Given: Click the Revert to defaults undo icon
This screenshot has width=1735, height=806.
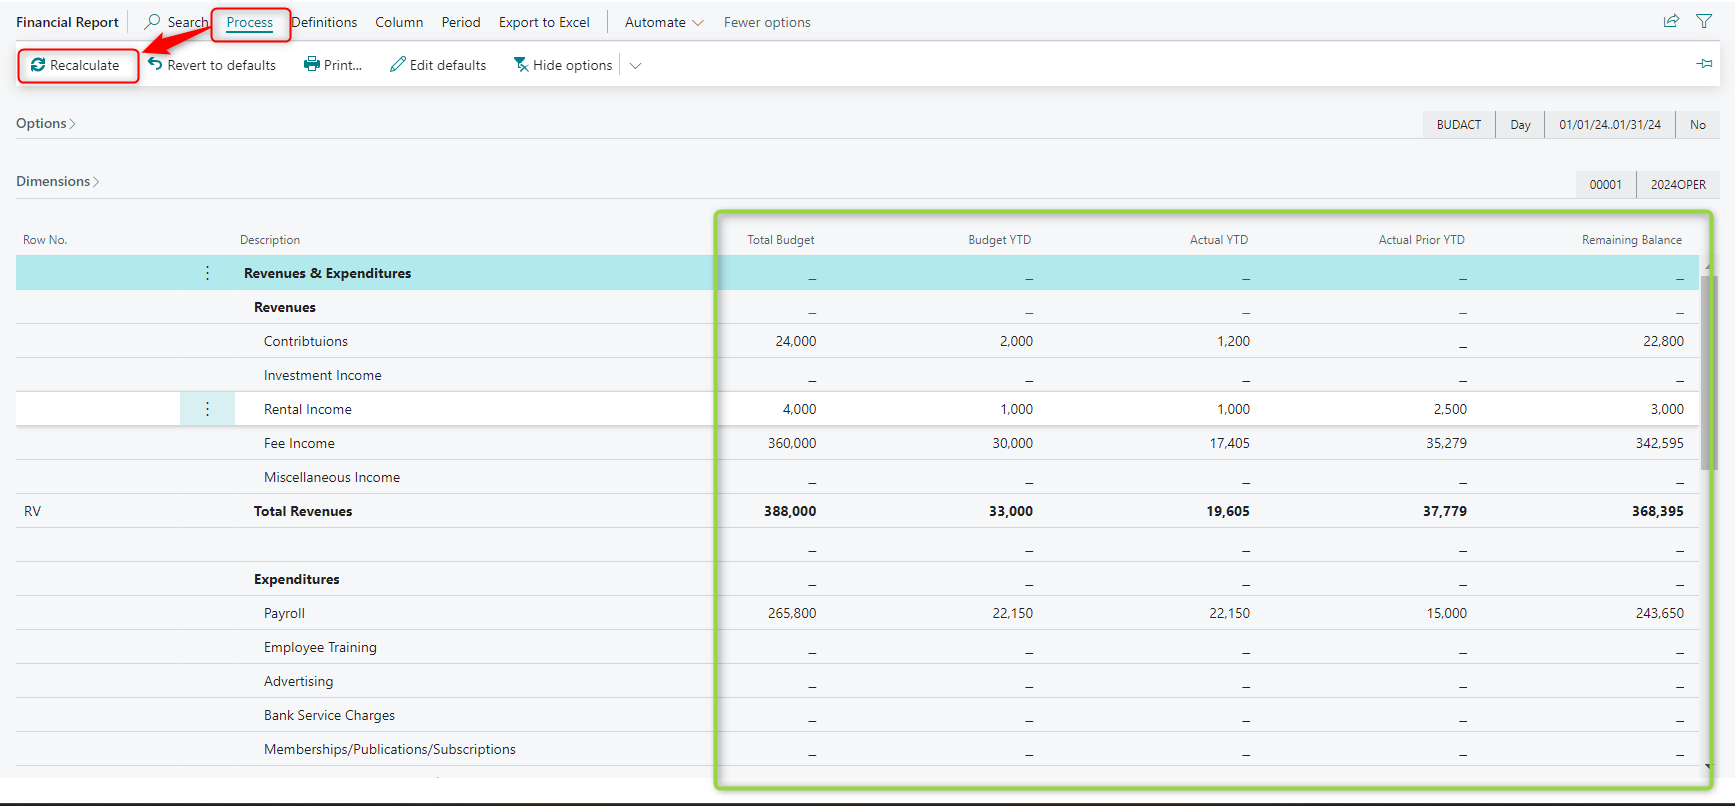Looking at the screenshot, I should point(155,64).
